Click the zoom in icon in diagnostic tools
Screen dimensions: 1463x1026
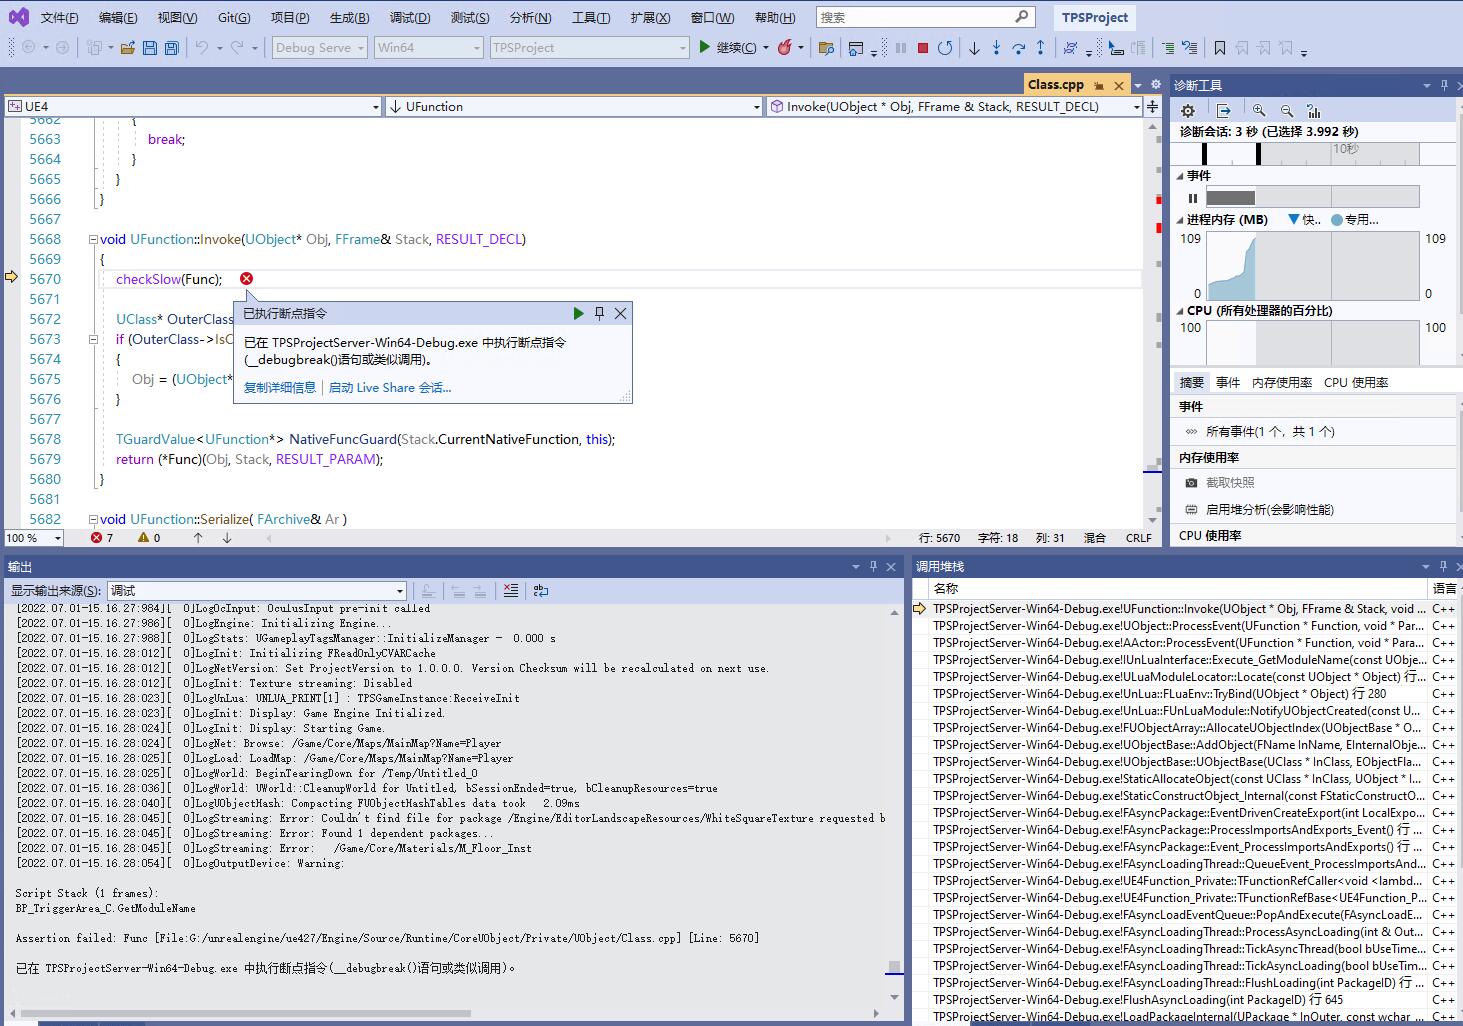[1259, 111]
